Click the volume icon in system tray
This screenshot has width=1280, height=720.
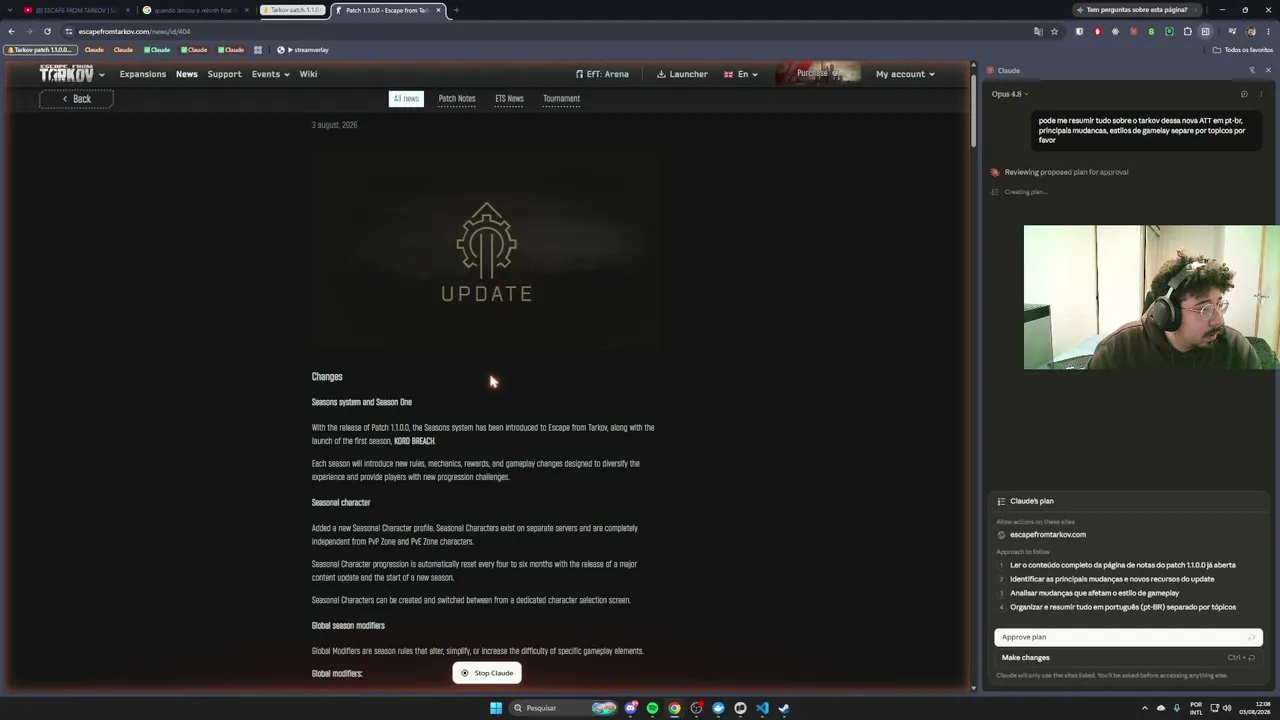(1227, 708)
